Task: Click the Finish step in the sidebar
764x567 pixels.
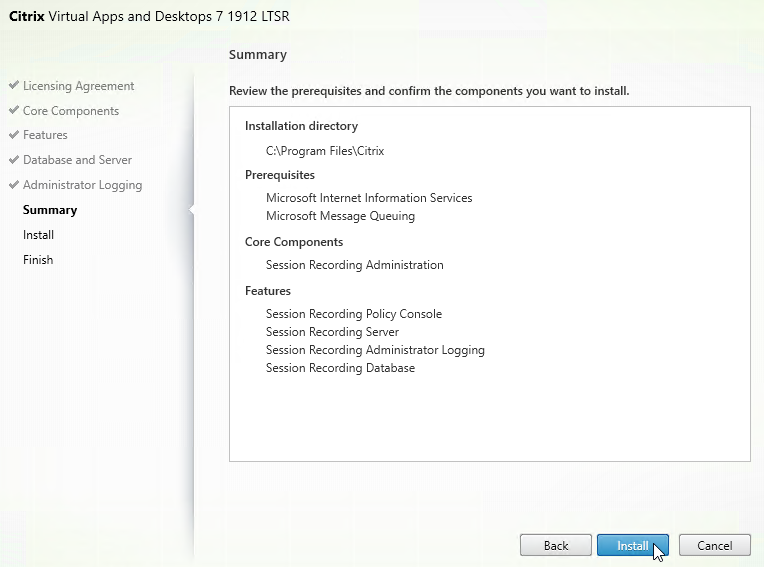Action: pyautogui.click(x=38, y=260)
